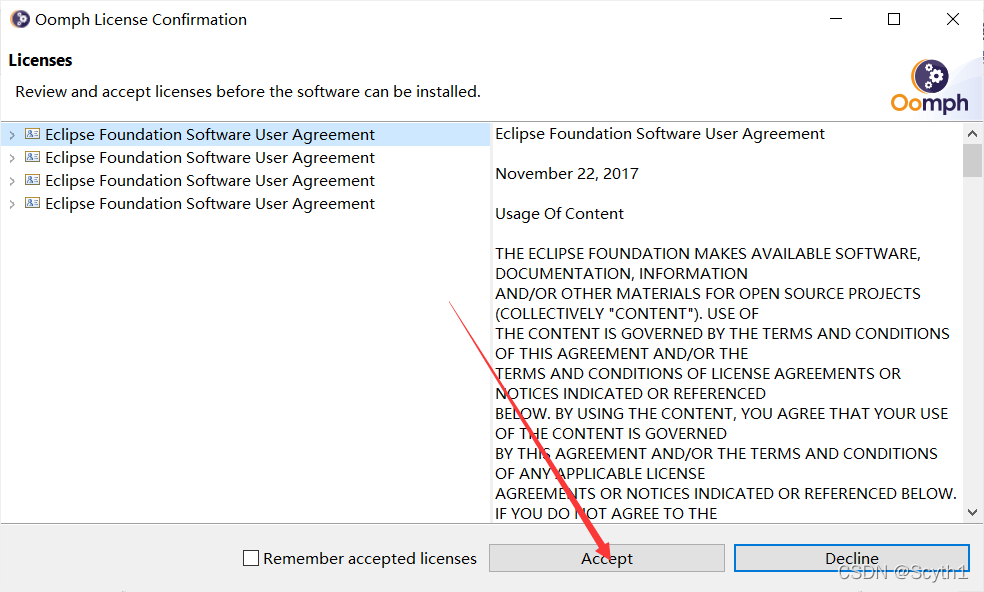Screen dimensions: 984x592
Task: Maximize the Oomph License Confirmation window
Action: (x=894, y=19)
